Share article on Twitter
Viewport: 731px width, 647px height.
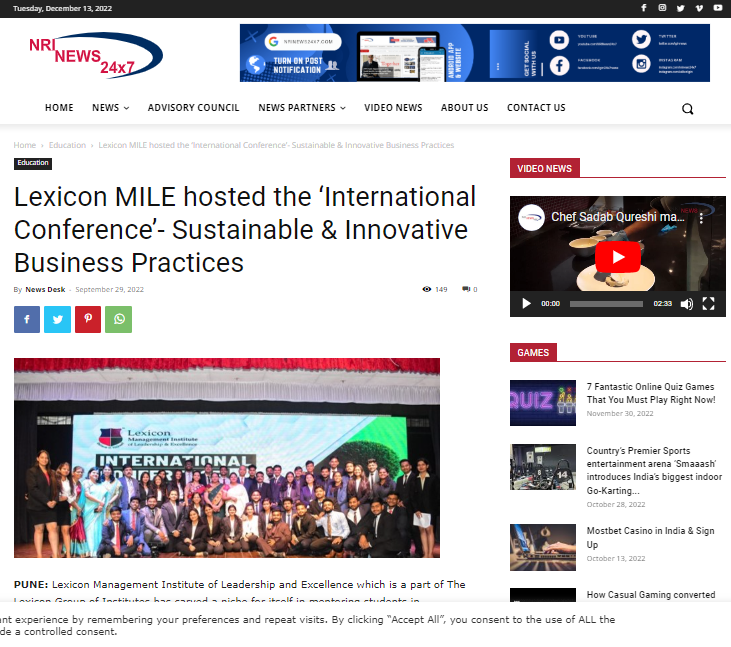57,320
